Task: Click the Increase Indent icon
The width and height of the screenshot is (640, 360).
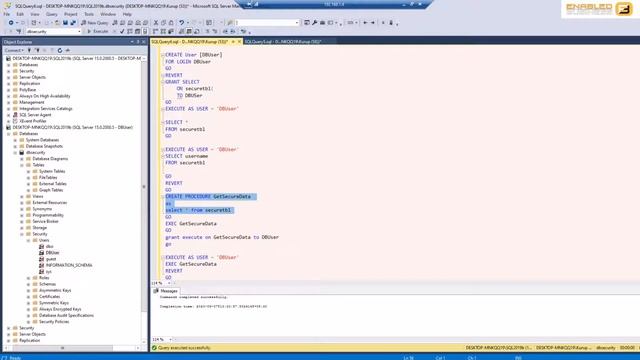Action: (233, 31)
